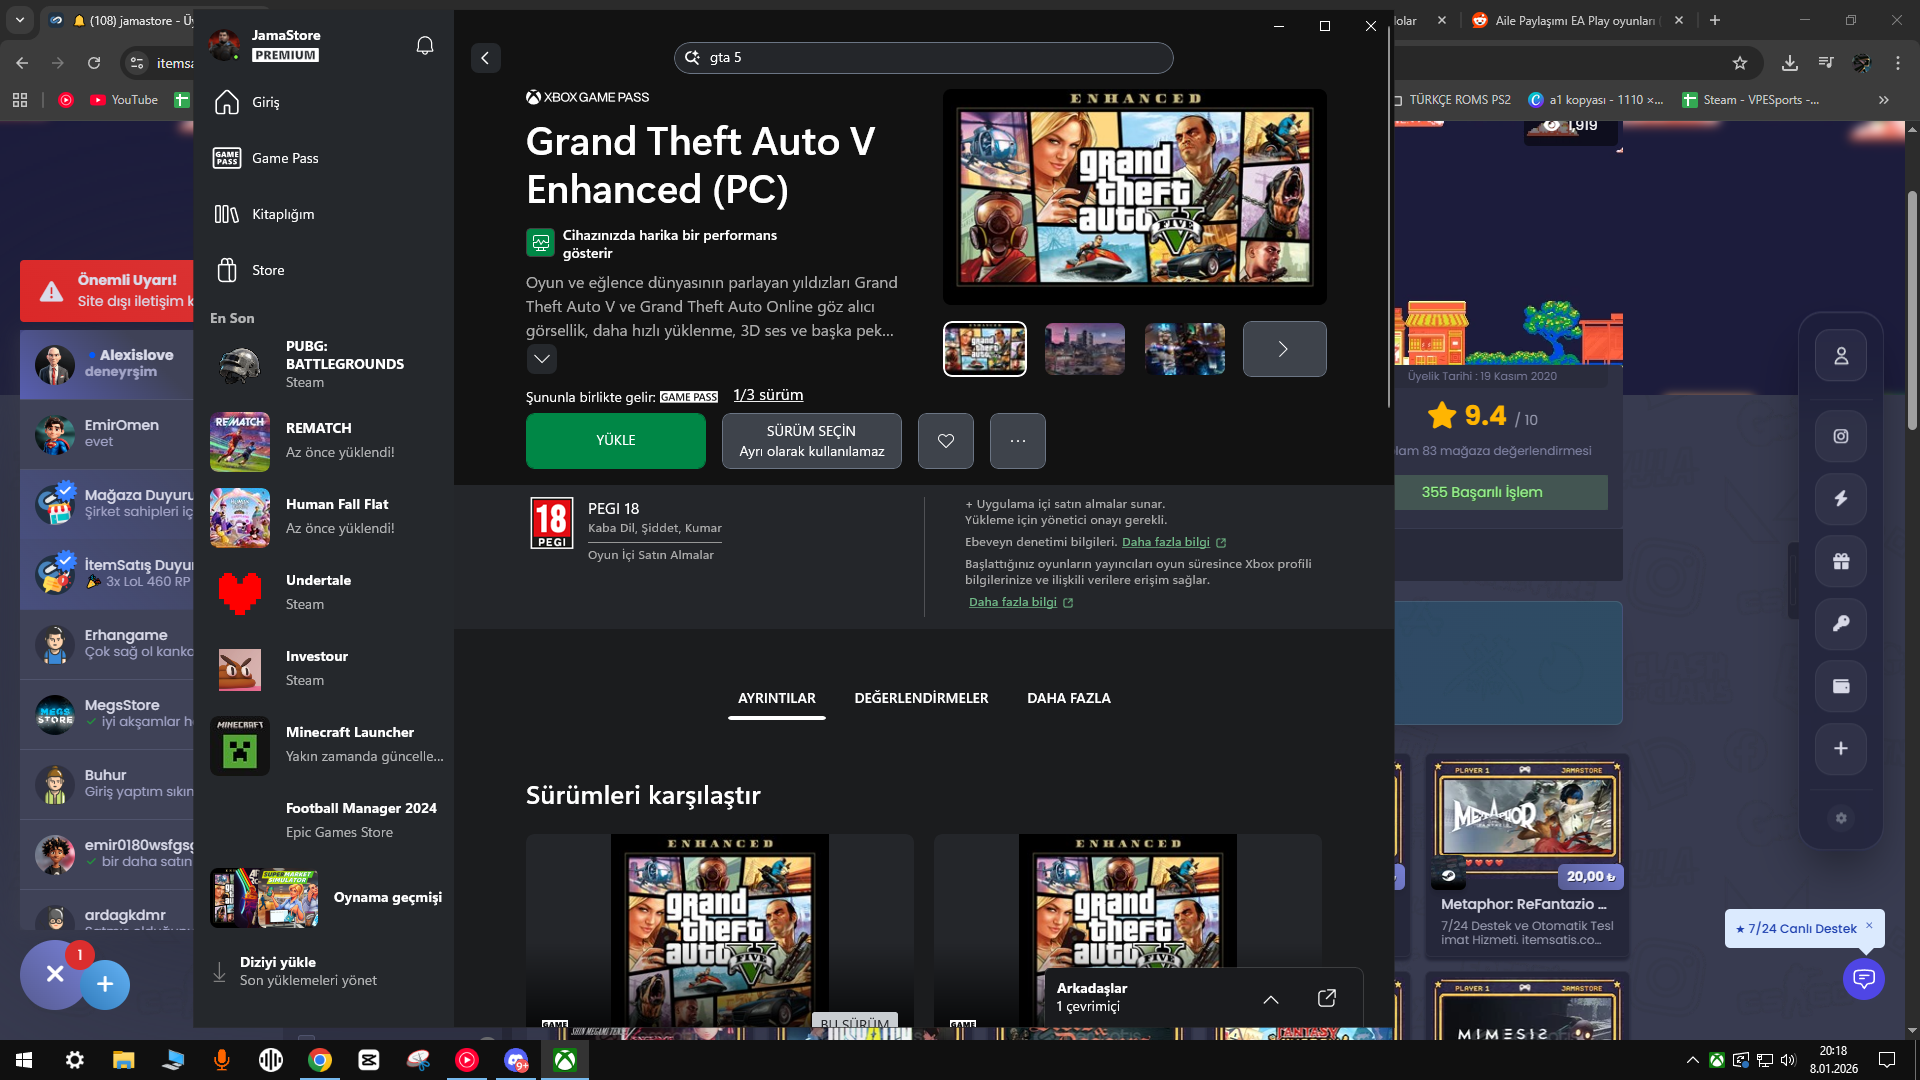The width and height of the screenshot is (1920, 1080).
Task: Add Grand Theft Auto V to wishlist (heart)
Action: (x=946, y=441)
